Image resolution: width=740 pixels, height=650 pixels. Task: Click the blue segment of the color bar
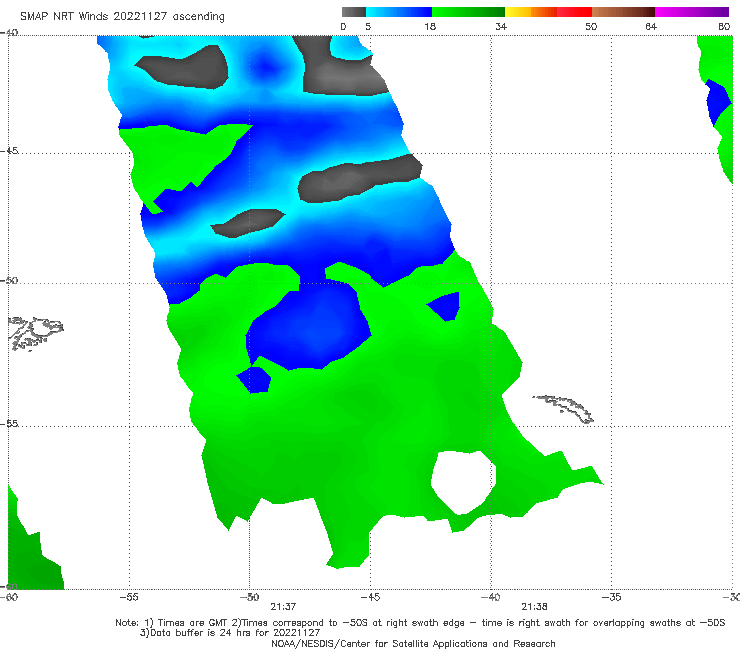point(399,12)
